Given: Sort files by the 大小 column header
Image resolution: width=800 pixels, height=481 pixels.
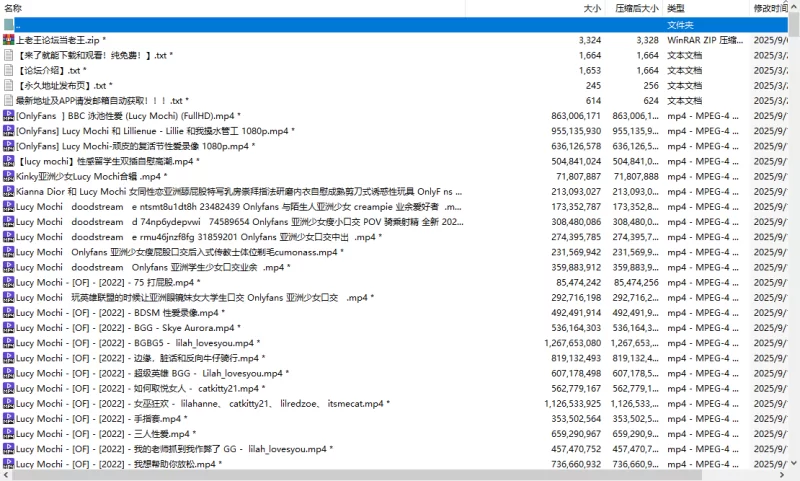Looking at the screenshot, I should click(591, 8).
